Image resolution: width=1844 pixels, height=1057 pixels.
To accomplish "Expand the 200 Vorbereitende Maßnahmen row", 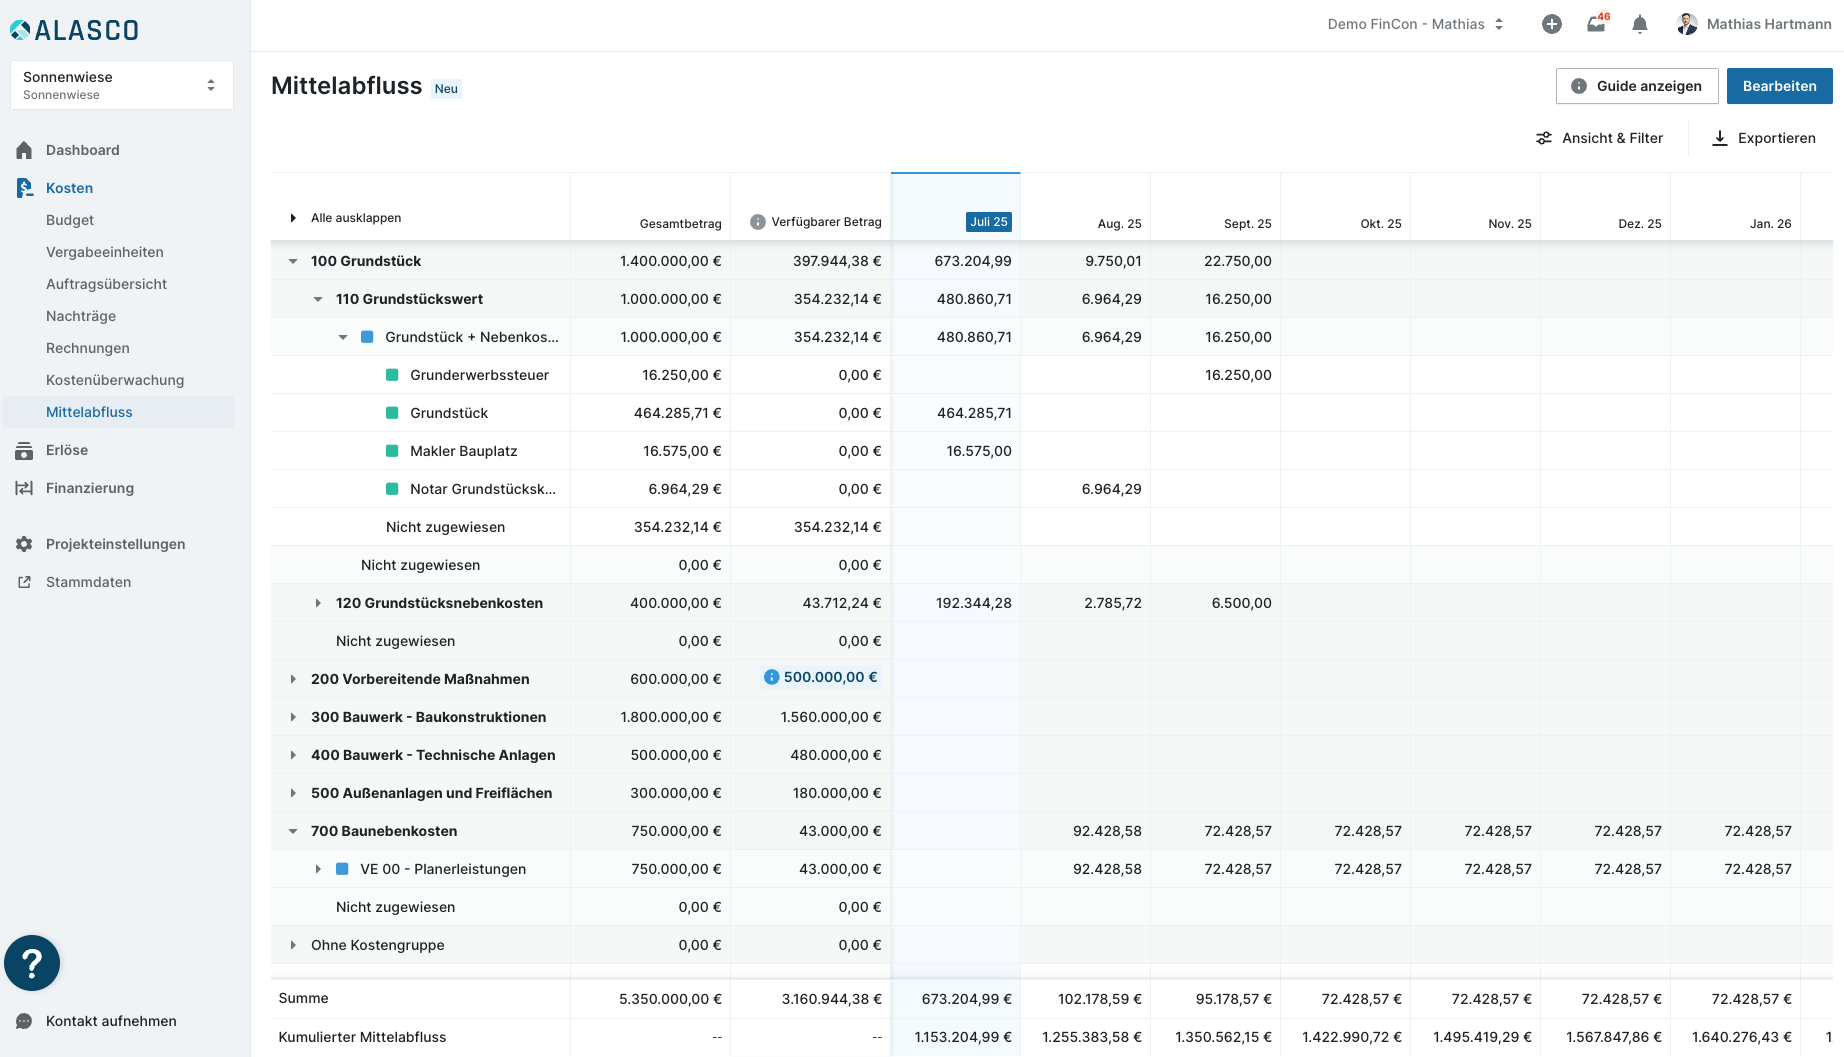I will pyautogui.click(x=293, y=679).
